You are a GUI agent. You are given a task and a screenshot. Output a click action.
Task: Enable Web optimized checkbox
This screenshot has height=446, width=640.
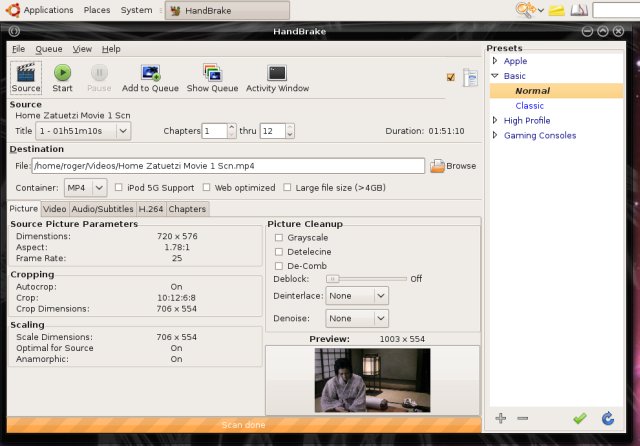[207, 187]
